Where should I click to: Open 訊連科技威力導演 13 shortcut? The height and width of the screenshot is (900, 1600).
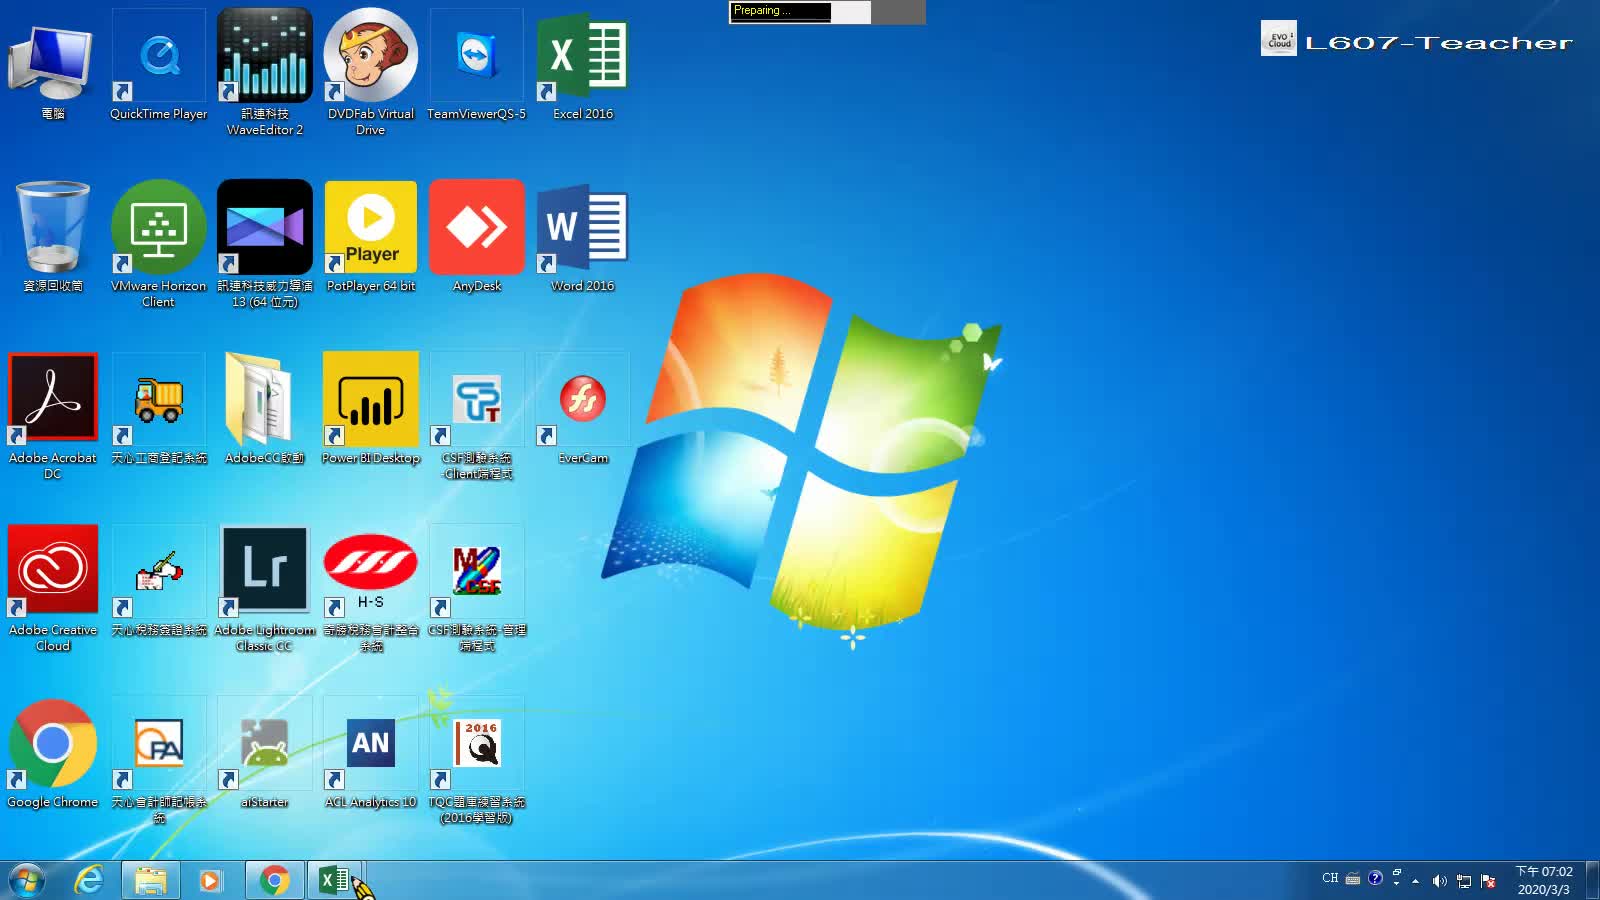[x=265, y=244]
